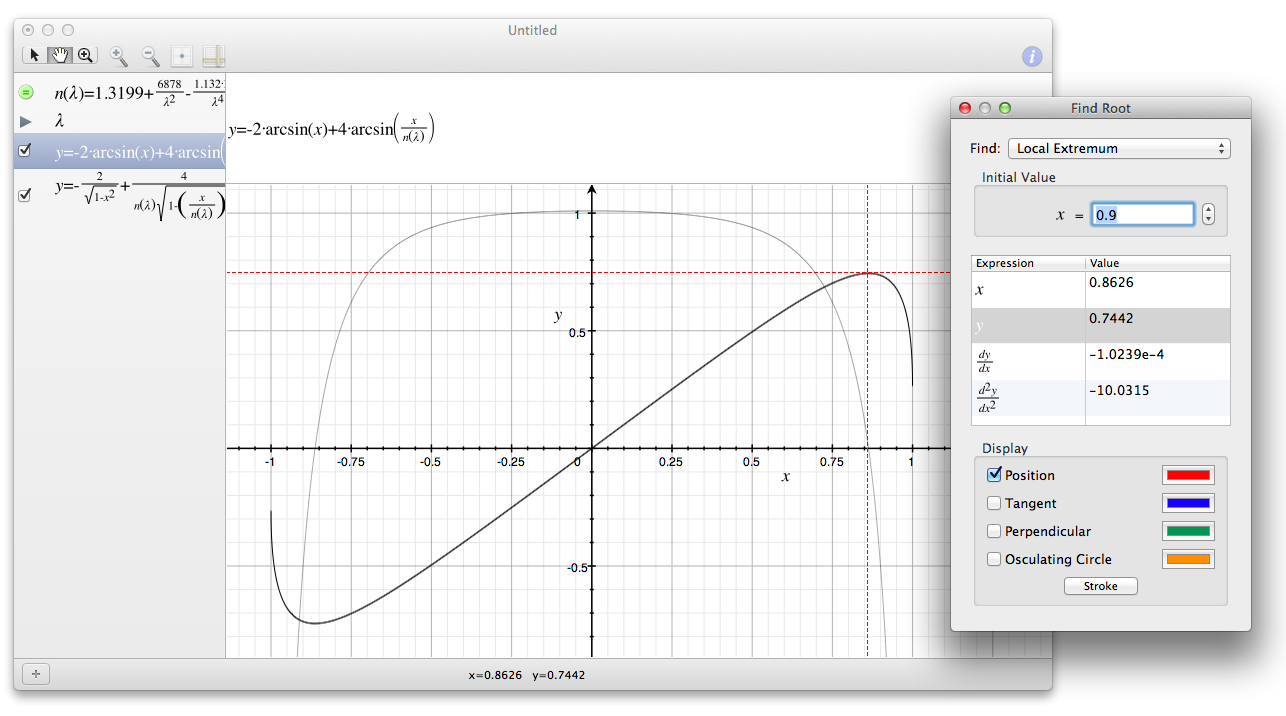The height and width of the screenshot is (716, 1286).
Task: Open the blue info inspector icon
Action: [x=1032, y=57]
